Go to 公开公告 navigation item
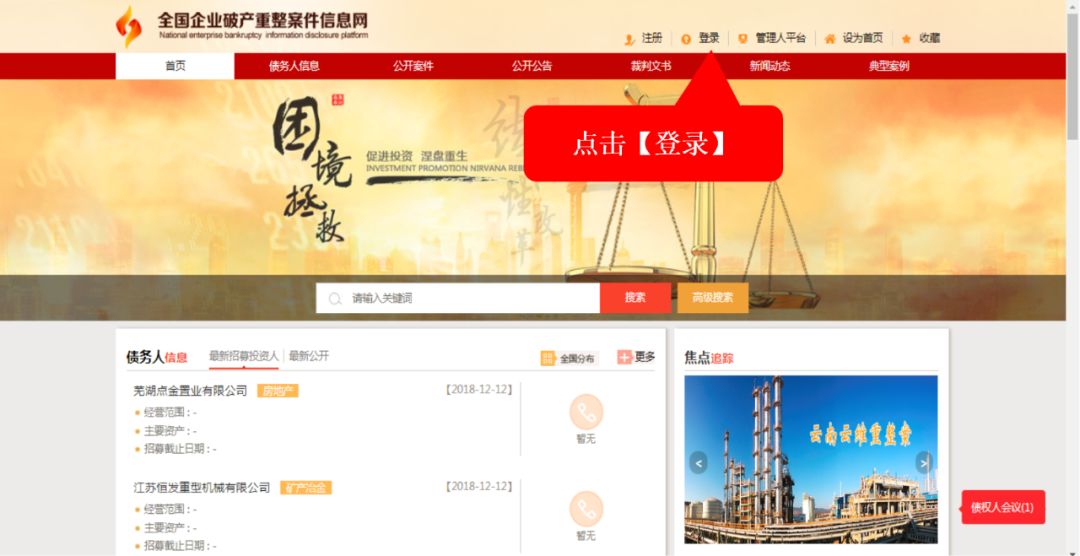 click(532, 66)
